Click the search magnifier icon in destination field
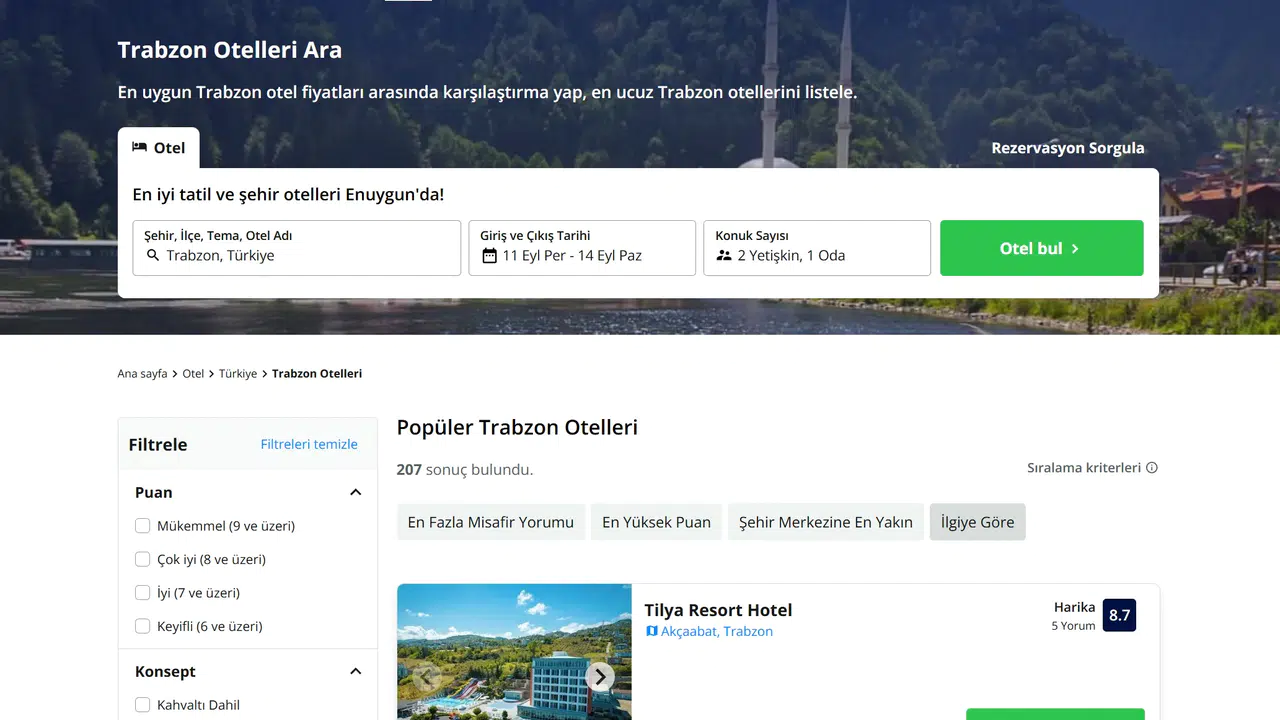Image resolution: width=1280 pixels, height=720 pixels. [x=153, y=256]
